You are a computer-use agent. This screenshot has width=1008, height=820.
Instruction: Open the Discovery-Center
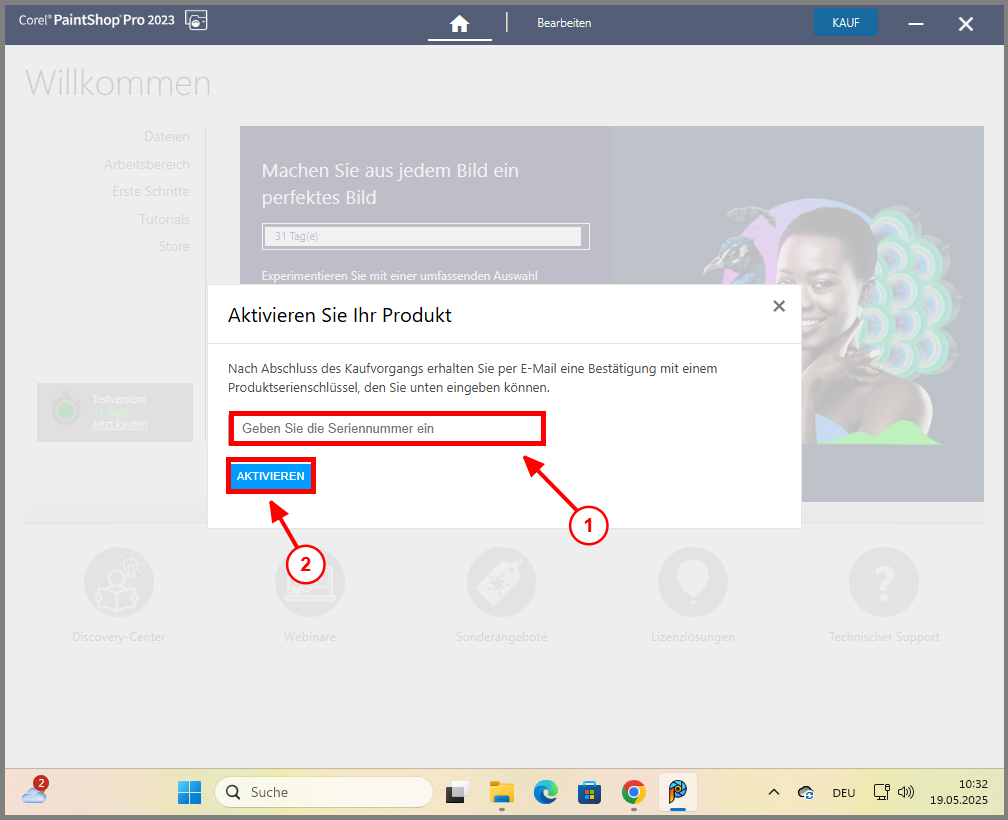tap(118, 581)
